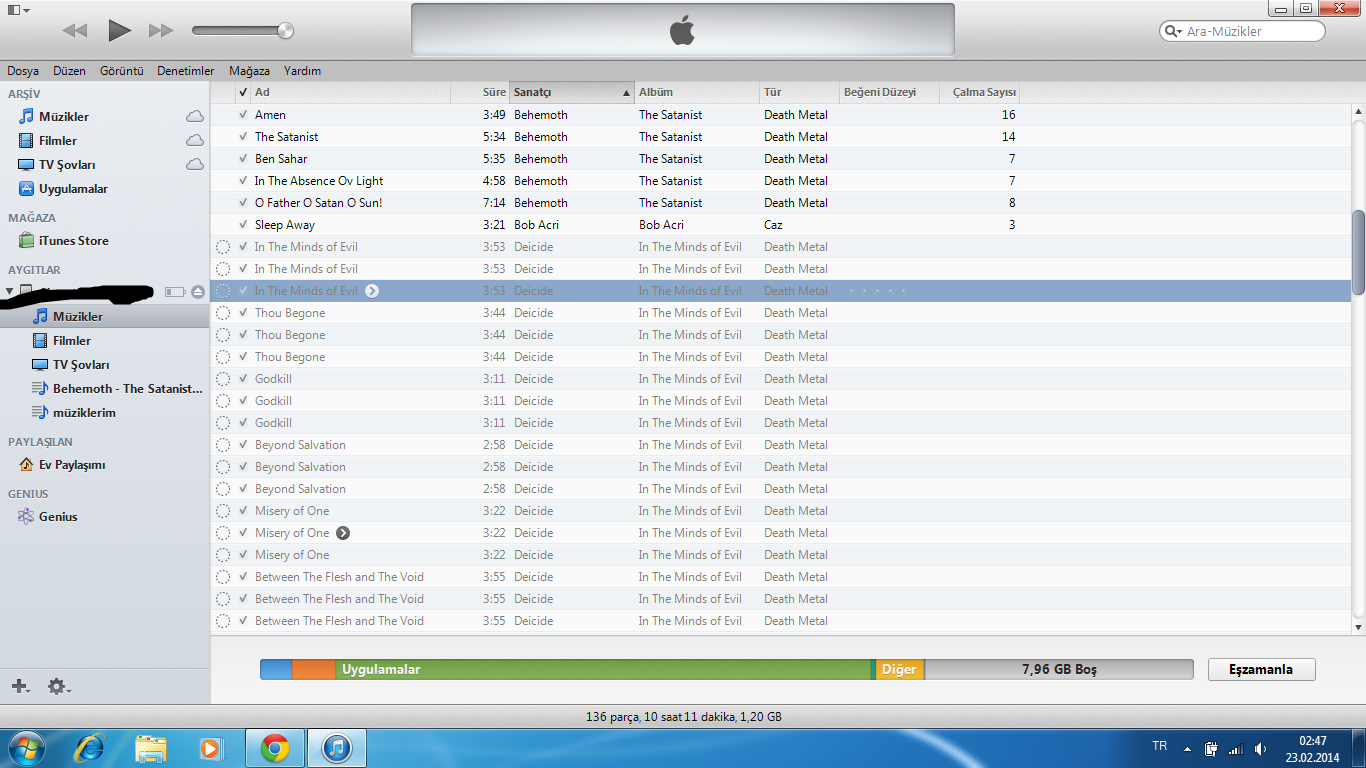Uncheck In The Absence Ov Light checkbox

[243, 181]
